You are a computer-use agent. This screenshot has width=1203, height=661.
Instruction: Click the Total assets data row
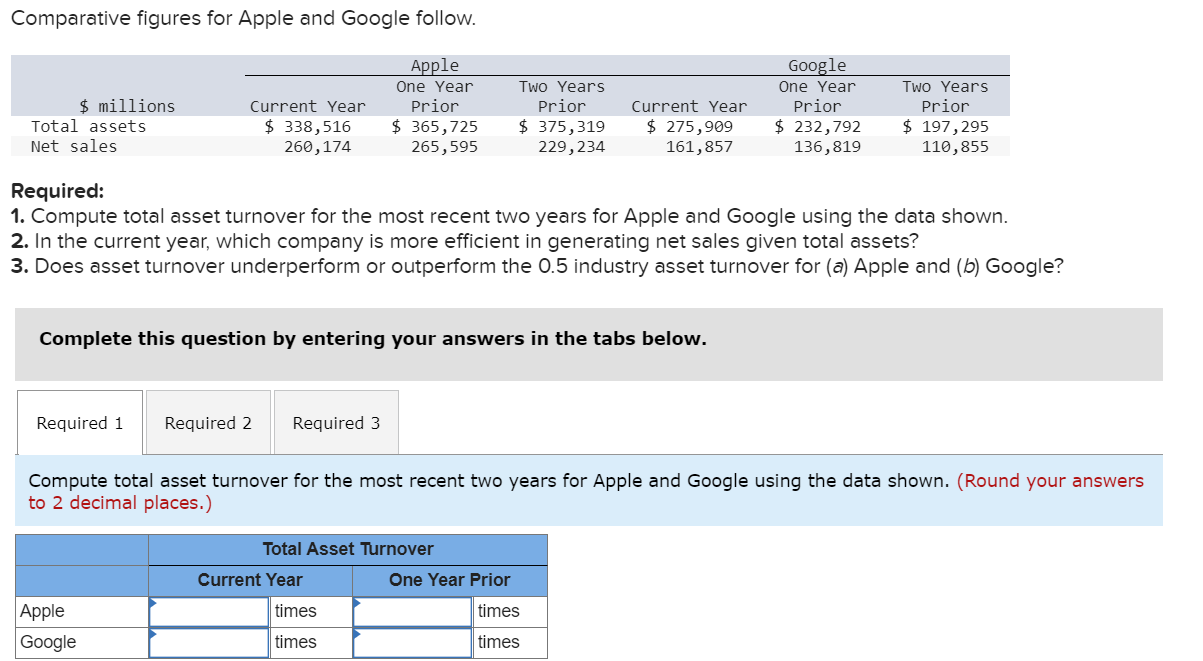tap(98, 126)
